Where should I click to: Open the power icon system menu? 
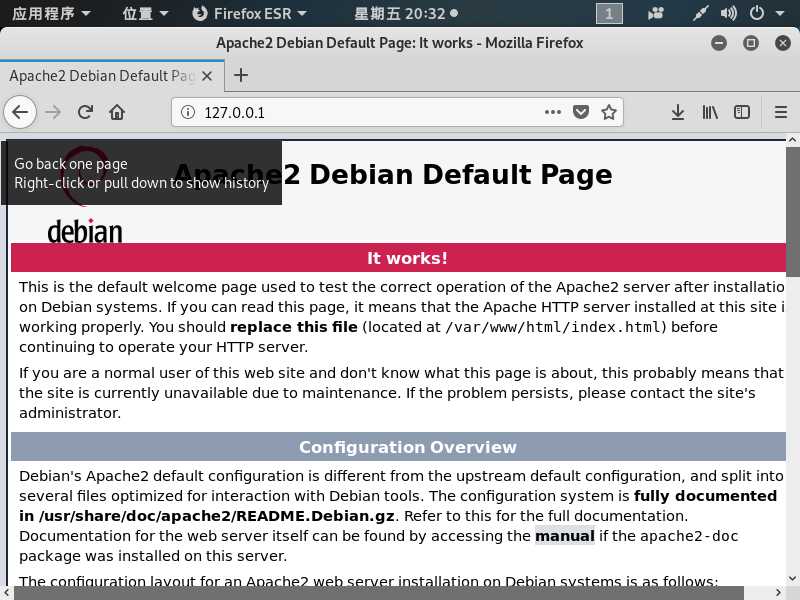pyautogui.click(x=757, y=13)
